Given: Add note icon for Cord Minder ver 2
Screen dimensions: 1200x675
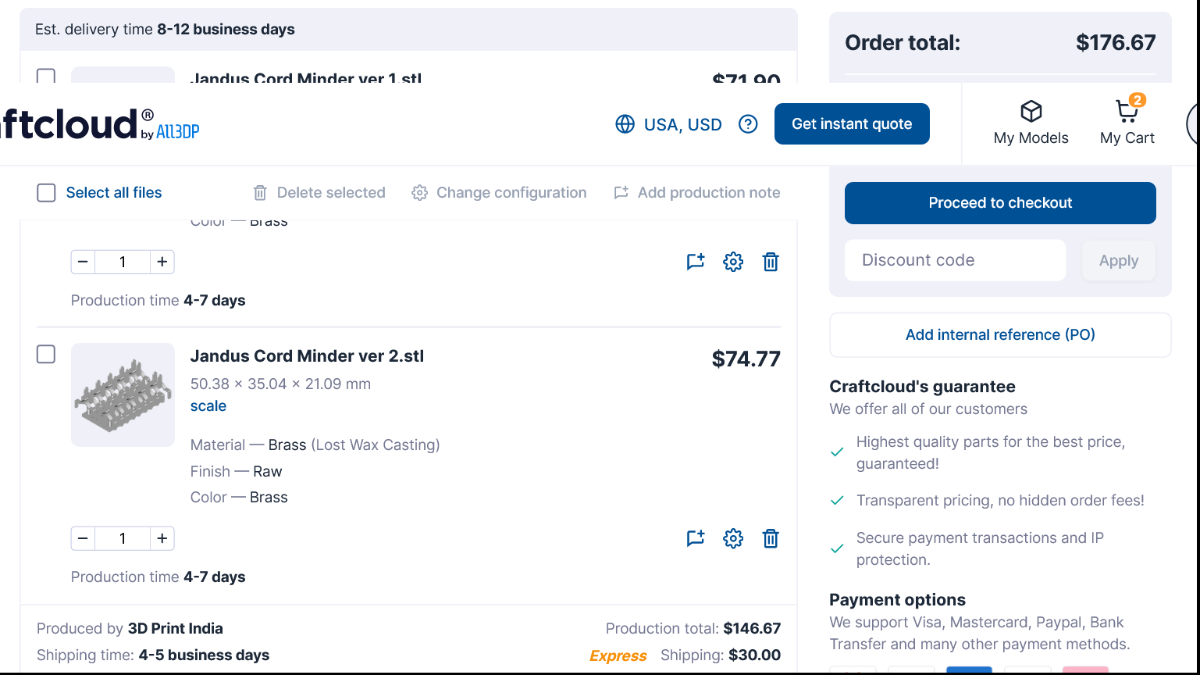Looking at the screenshot, I should (x=695, y=538).
